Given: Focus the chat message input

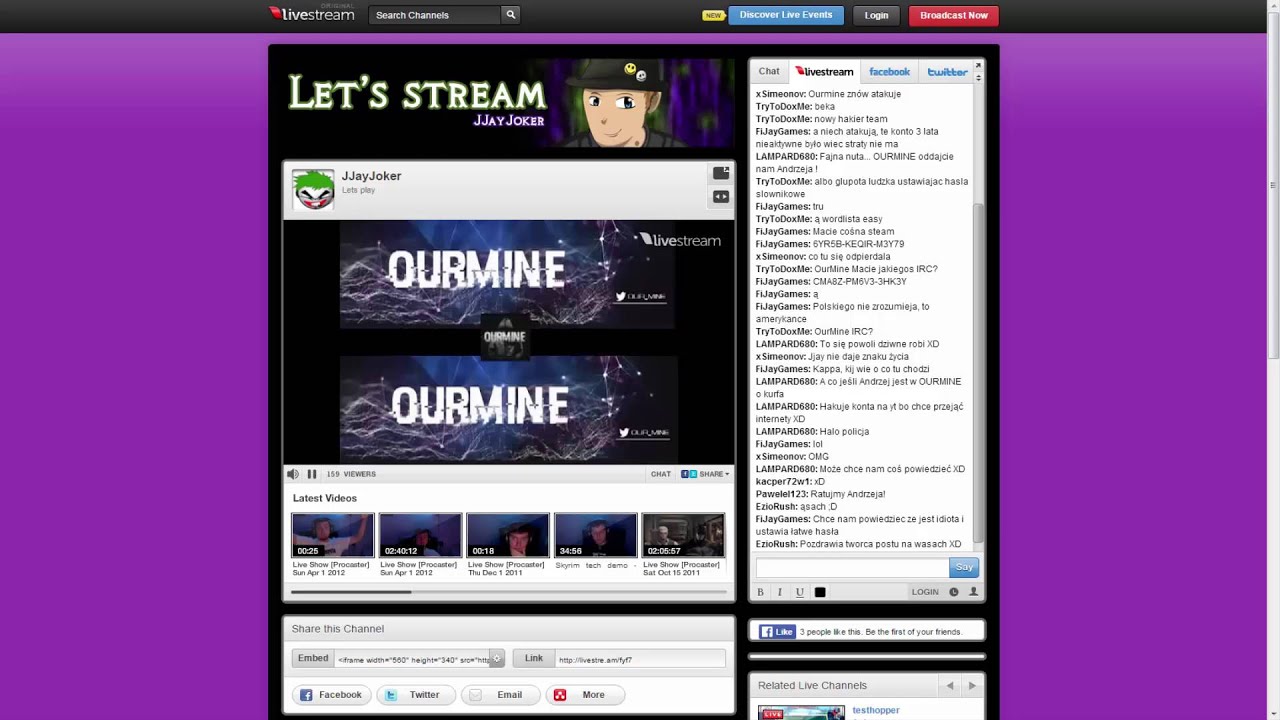Looking at the screenshot, I should 852,567.
